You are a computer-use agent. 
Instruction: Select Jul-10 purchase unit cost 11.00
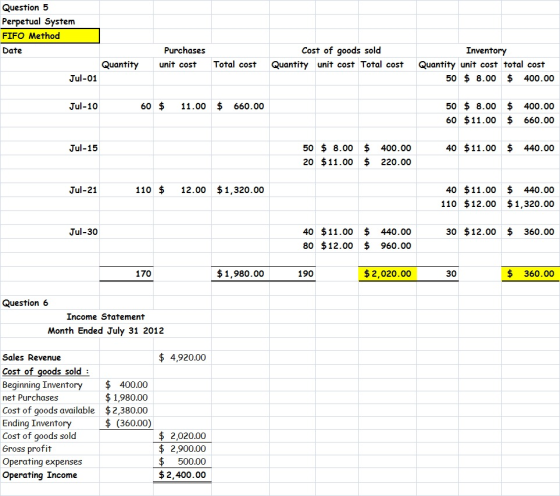[x=182, y=106]
